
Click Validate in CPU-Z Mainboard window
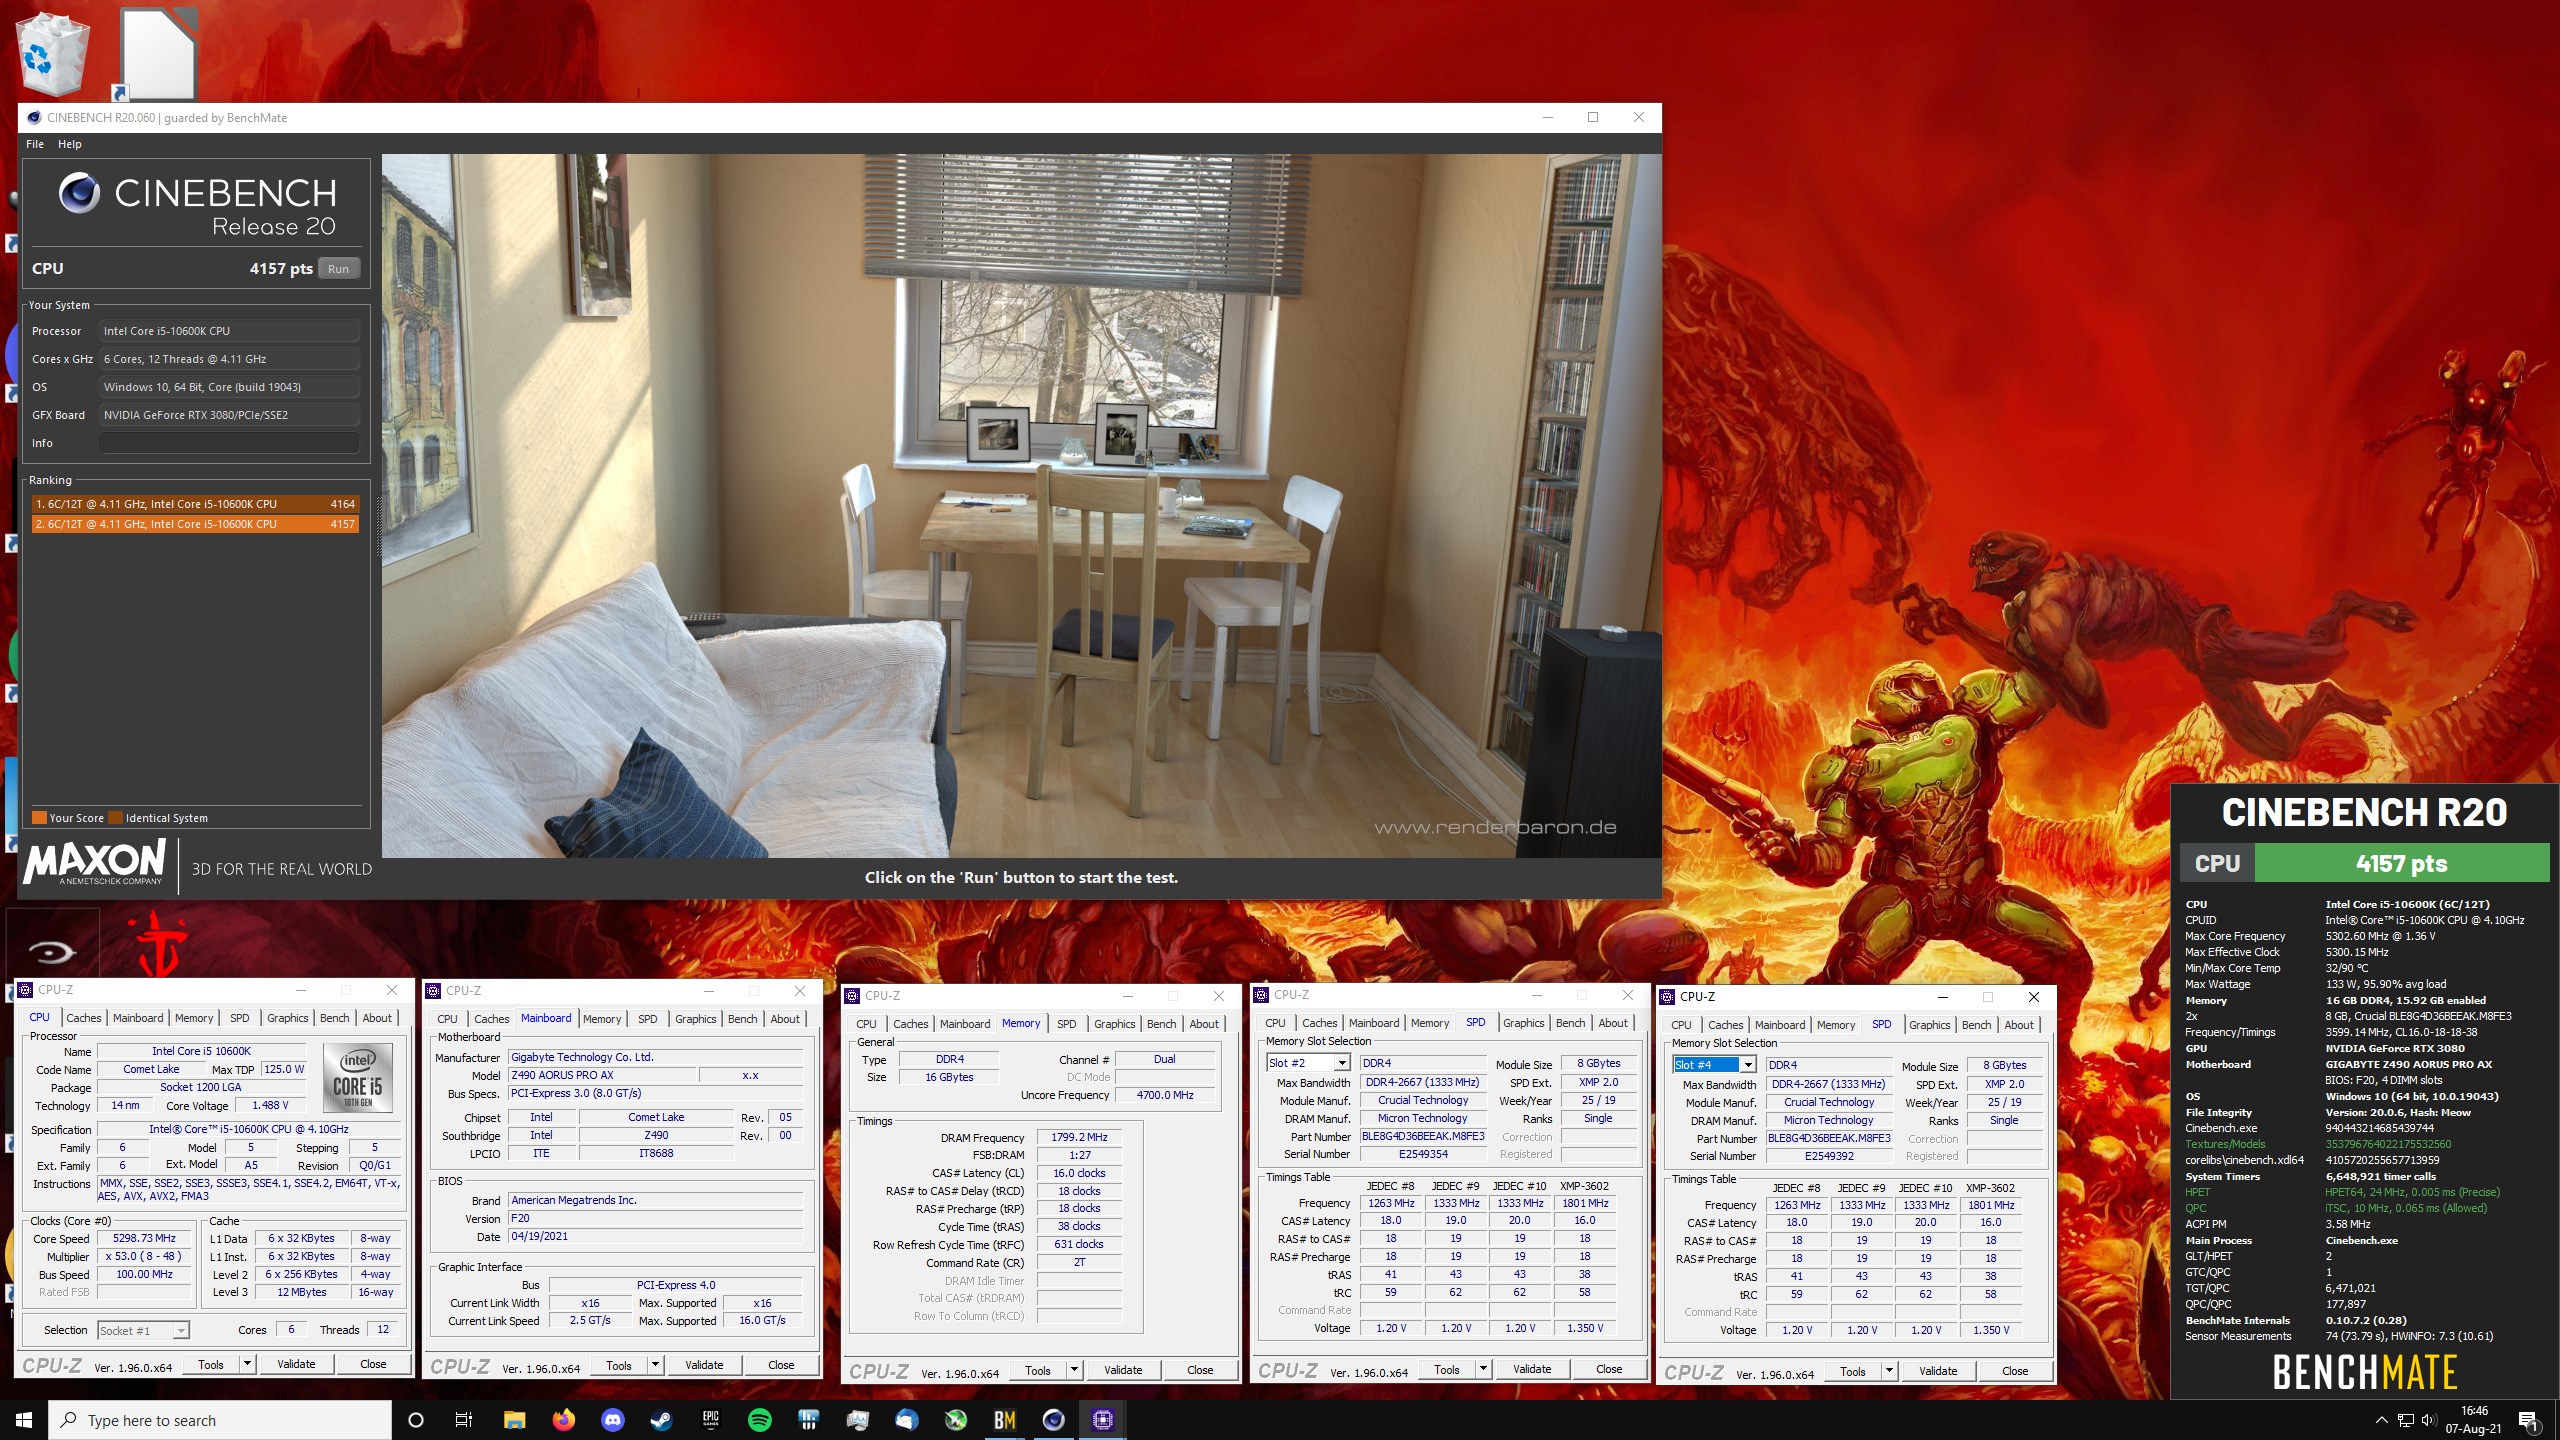pyautogui.click(x=703, y=1365)
